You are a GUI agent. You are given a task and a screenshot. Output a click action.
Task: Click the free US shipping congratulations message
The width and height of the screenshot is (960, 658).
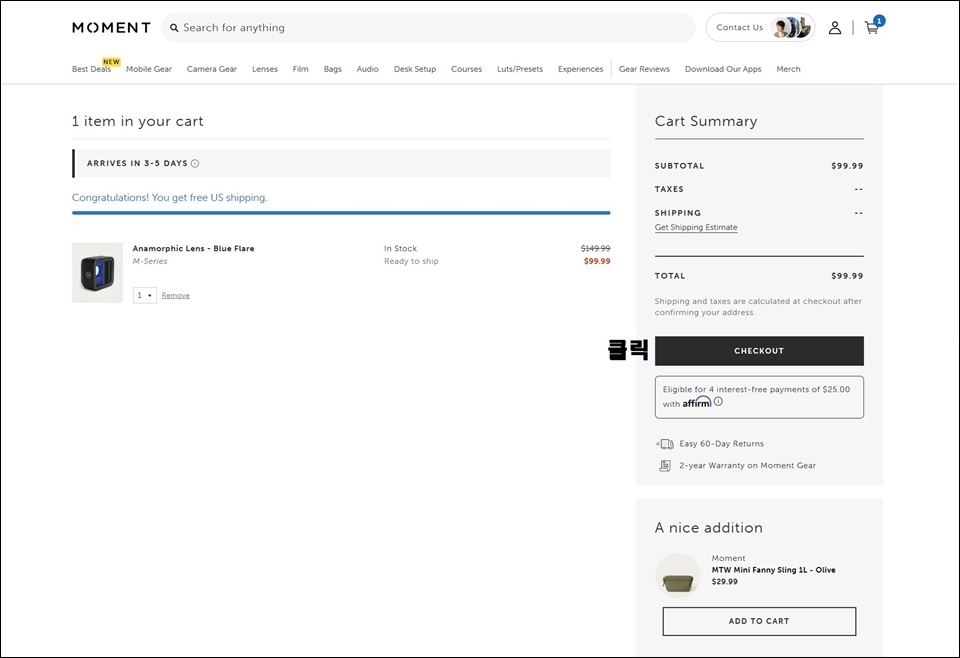(170, 198)
